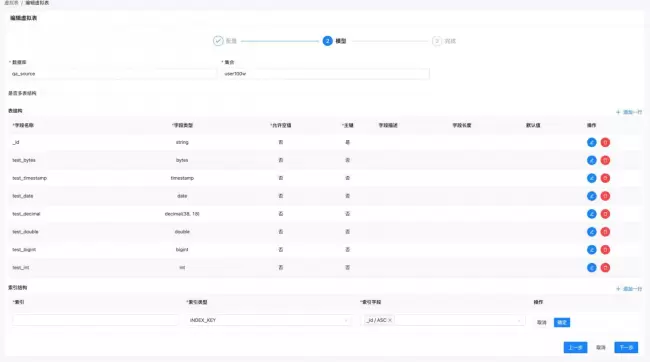Remove the _id / ASC index field tag
Viewport: 650px width, 362px height.
click(x=390, y=320)
